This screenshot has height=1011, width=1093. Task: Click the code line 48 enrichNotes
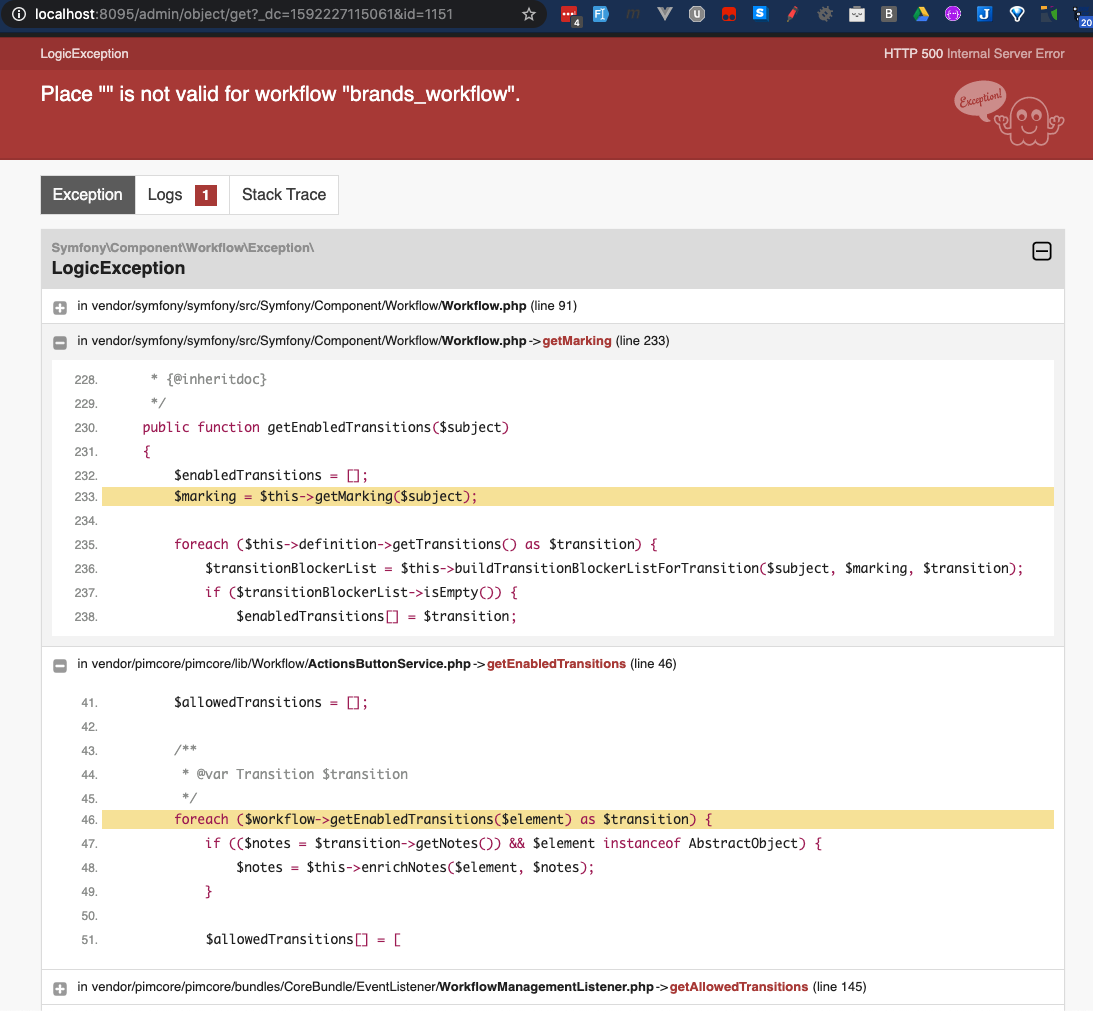(415, 867)
